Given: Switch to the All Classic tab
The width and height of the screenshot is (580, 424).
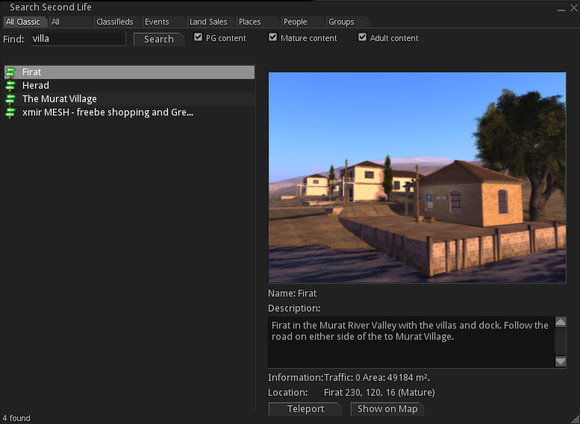Looking at the screenshot, I should [x=24, y=22].
